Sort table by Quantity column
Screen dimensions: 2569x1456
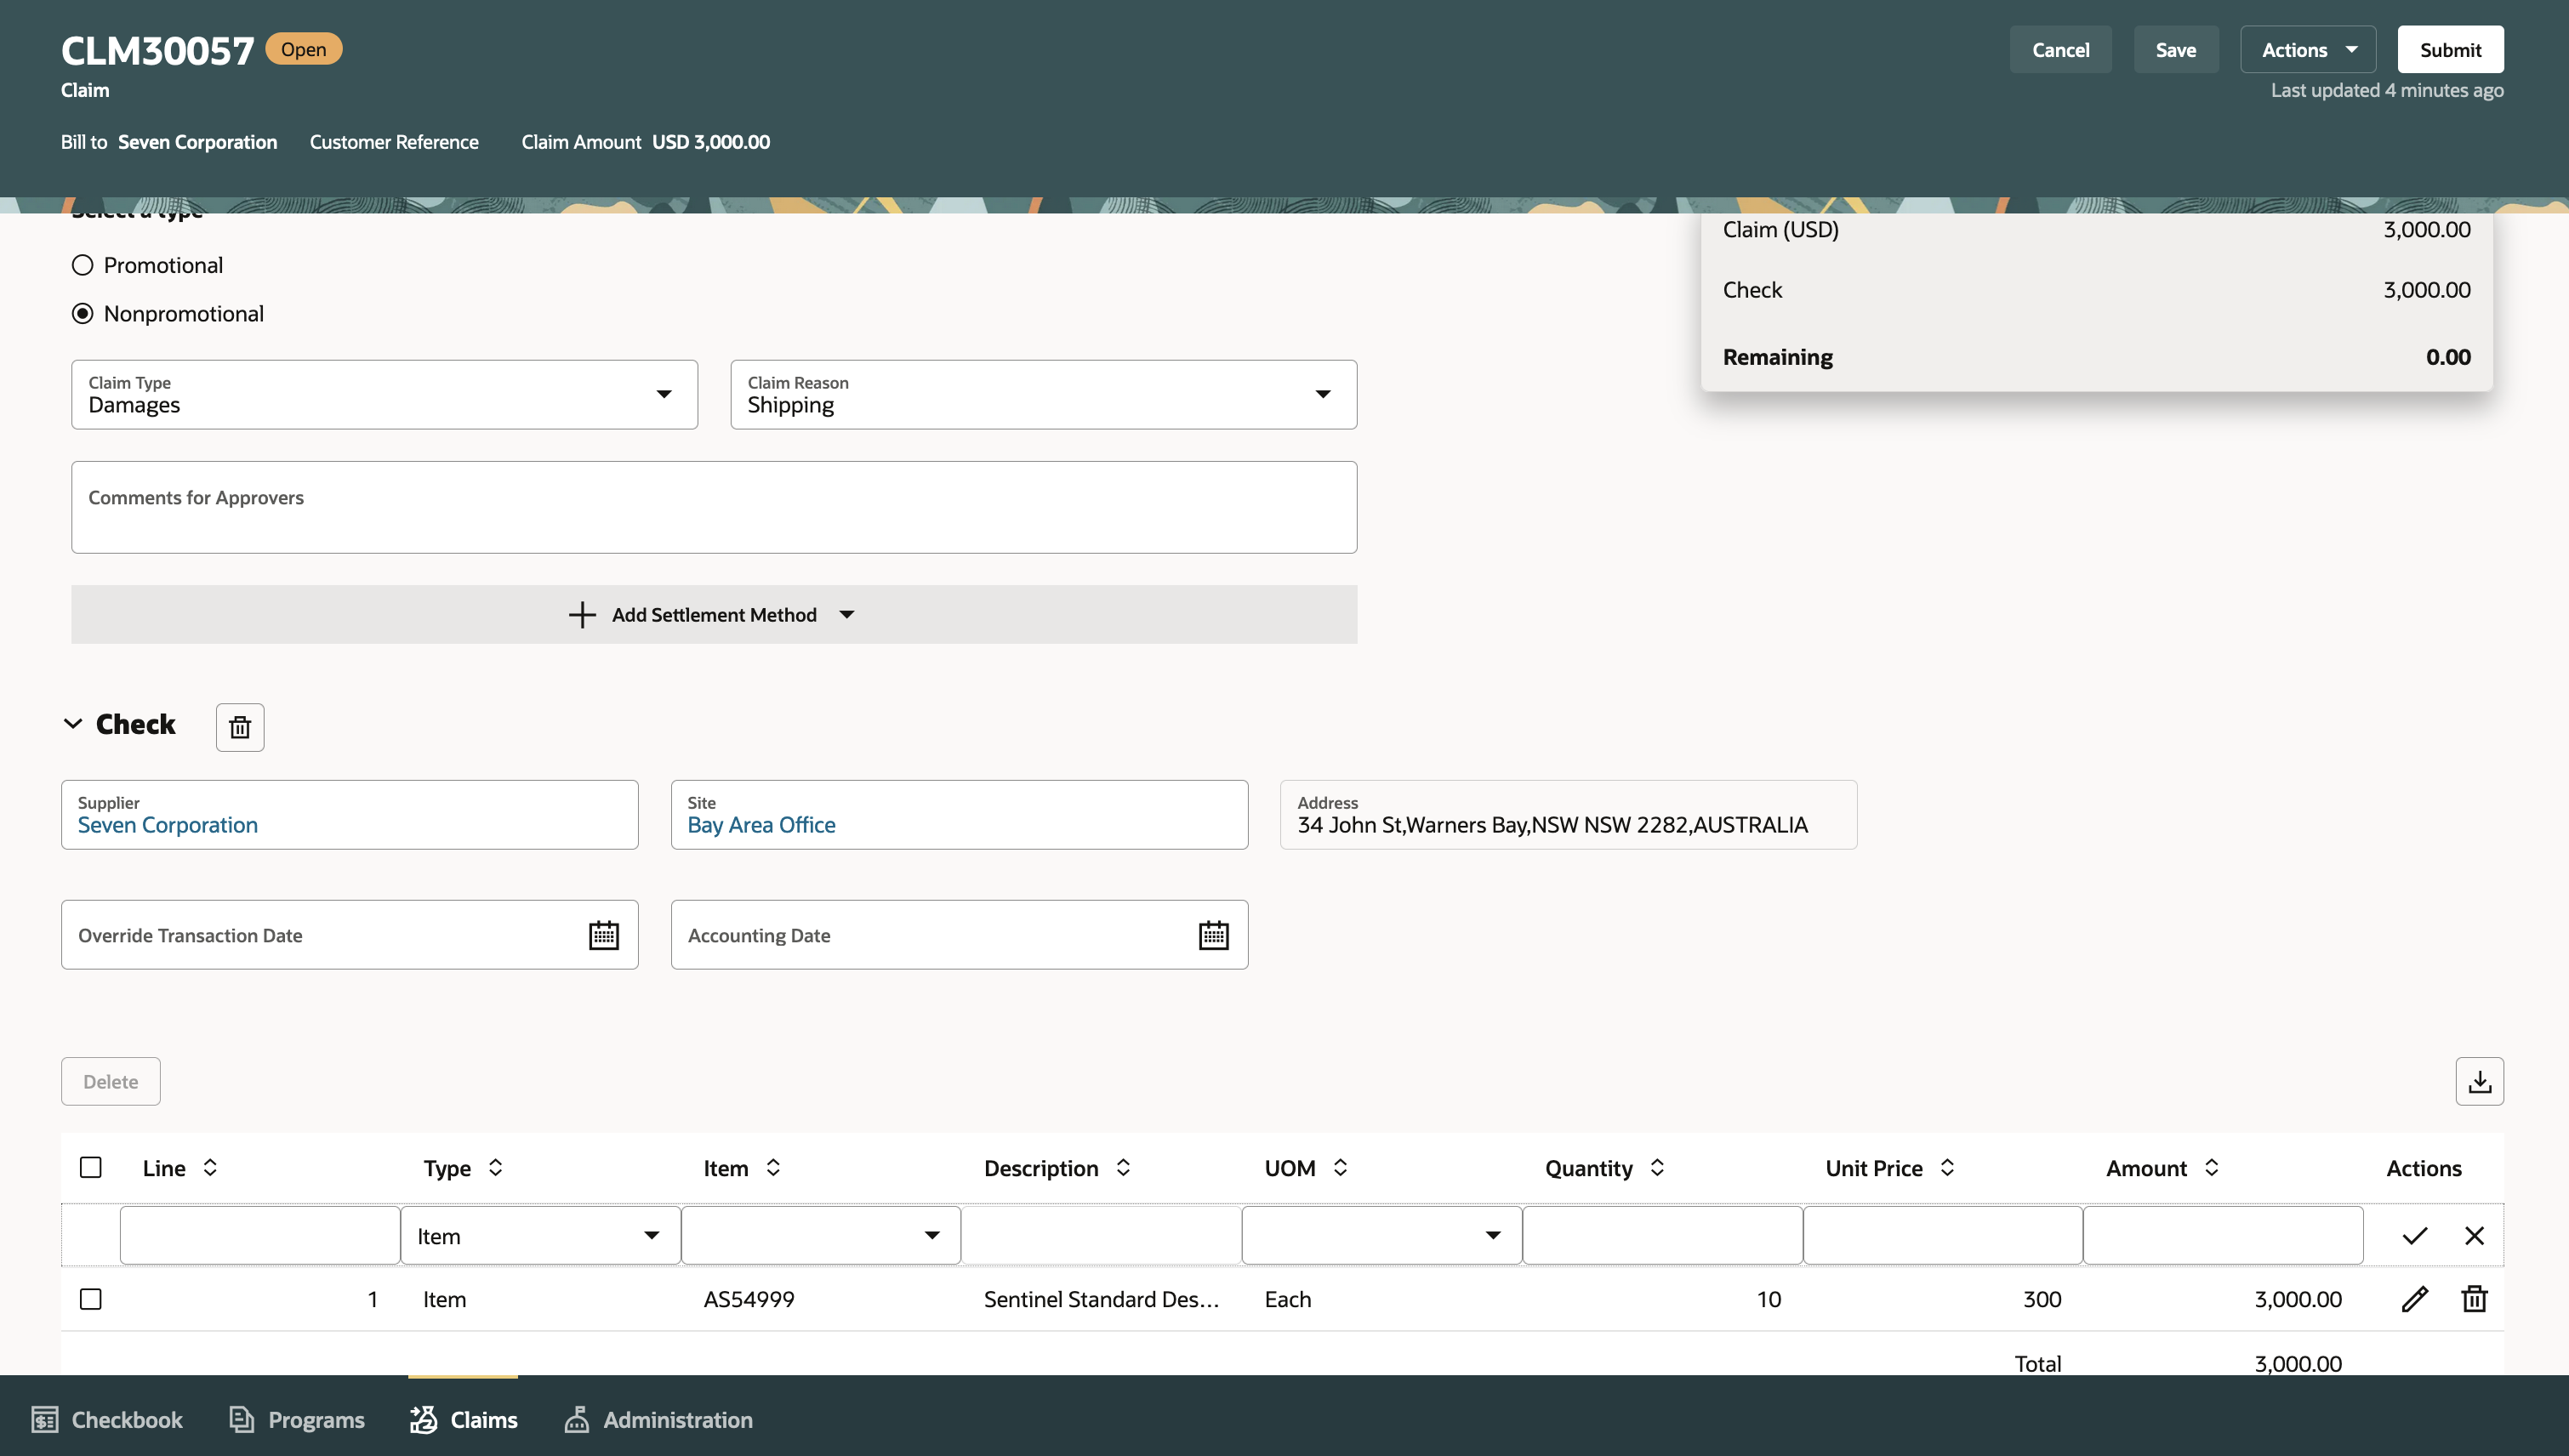coord(1657,1168)
